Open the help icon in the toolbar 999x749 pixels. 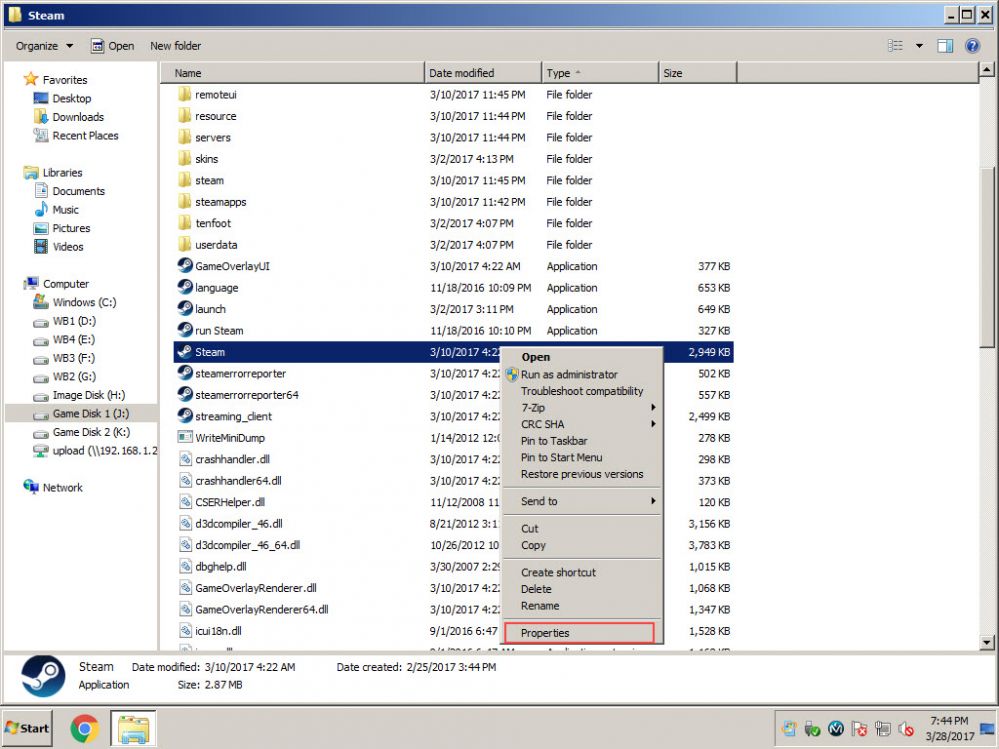(x=972, y=45)
